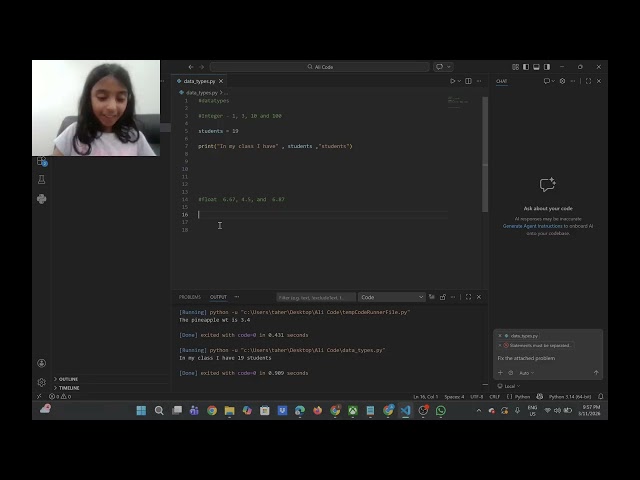Close the Chat panel
The height and width of the screenshot is (480, 640).
click(x=599, y=81)
